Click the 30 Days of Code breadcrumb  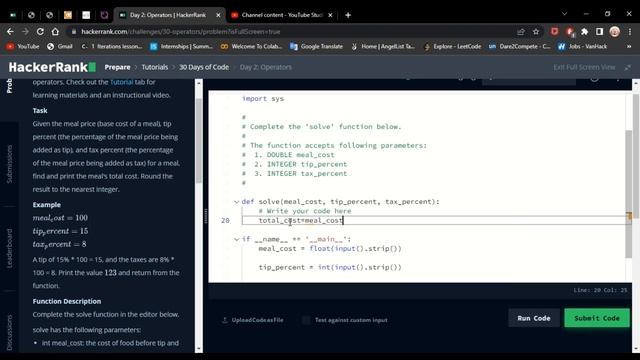[204, 67]
